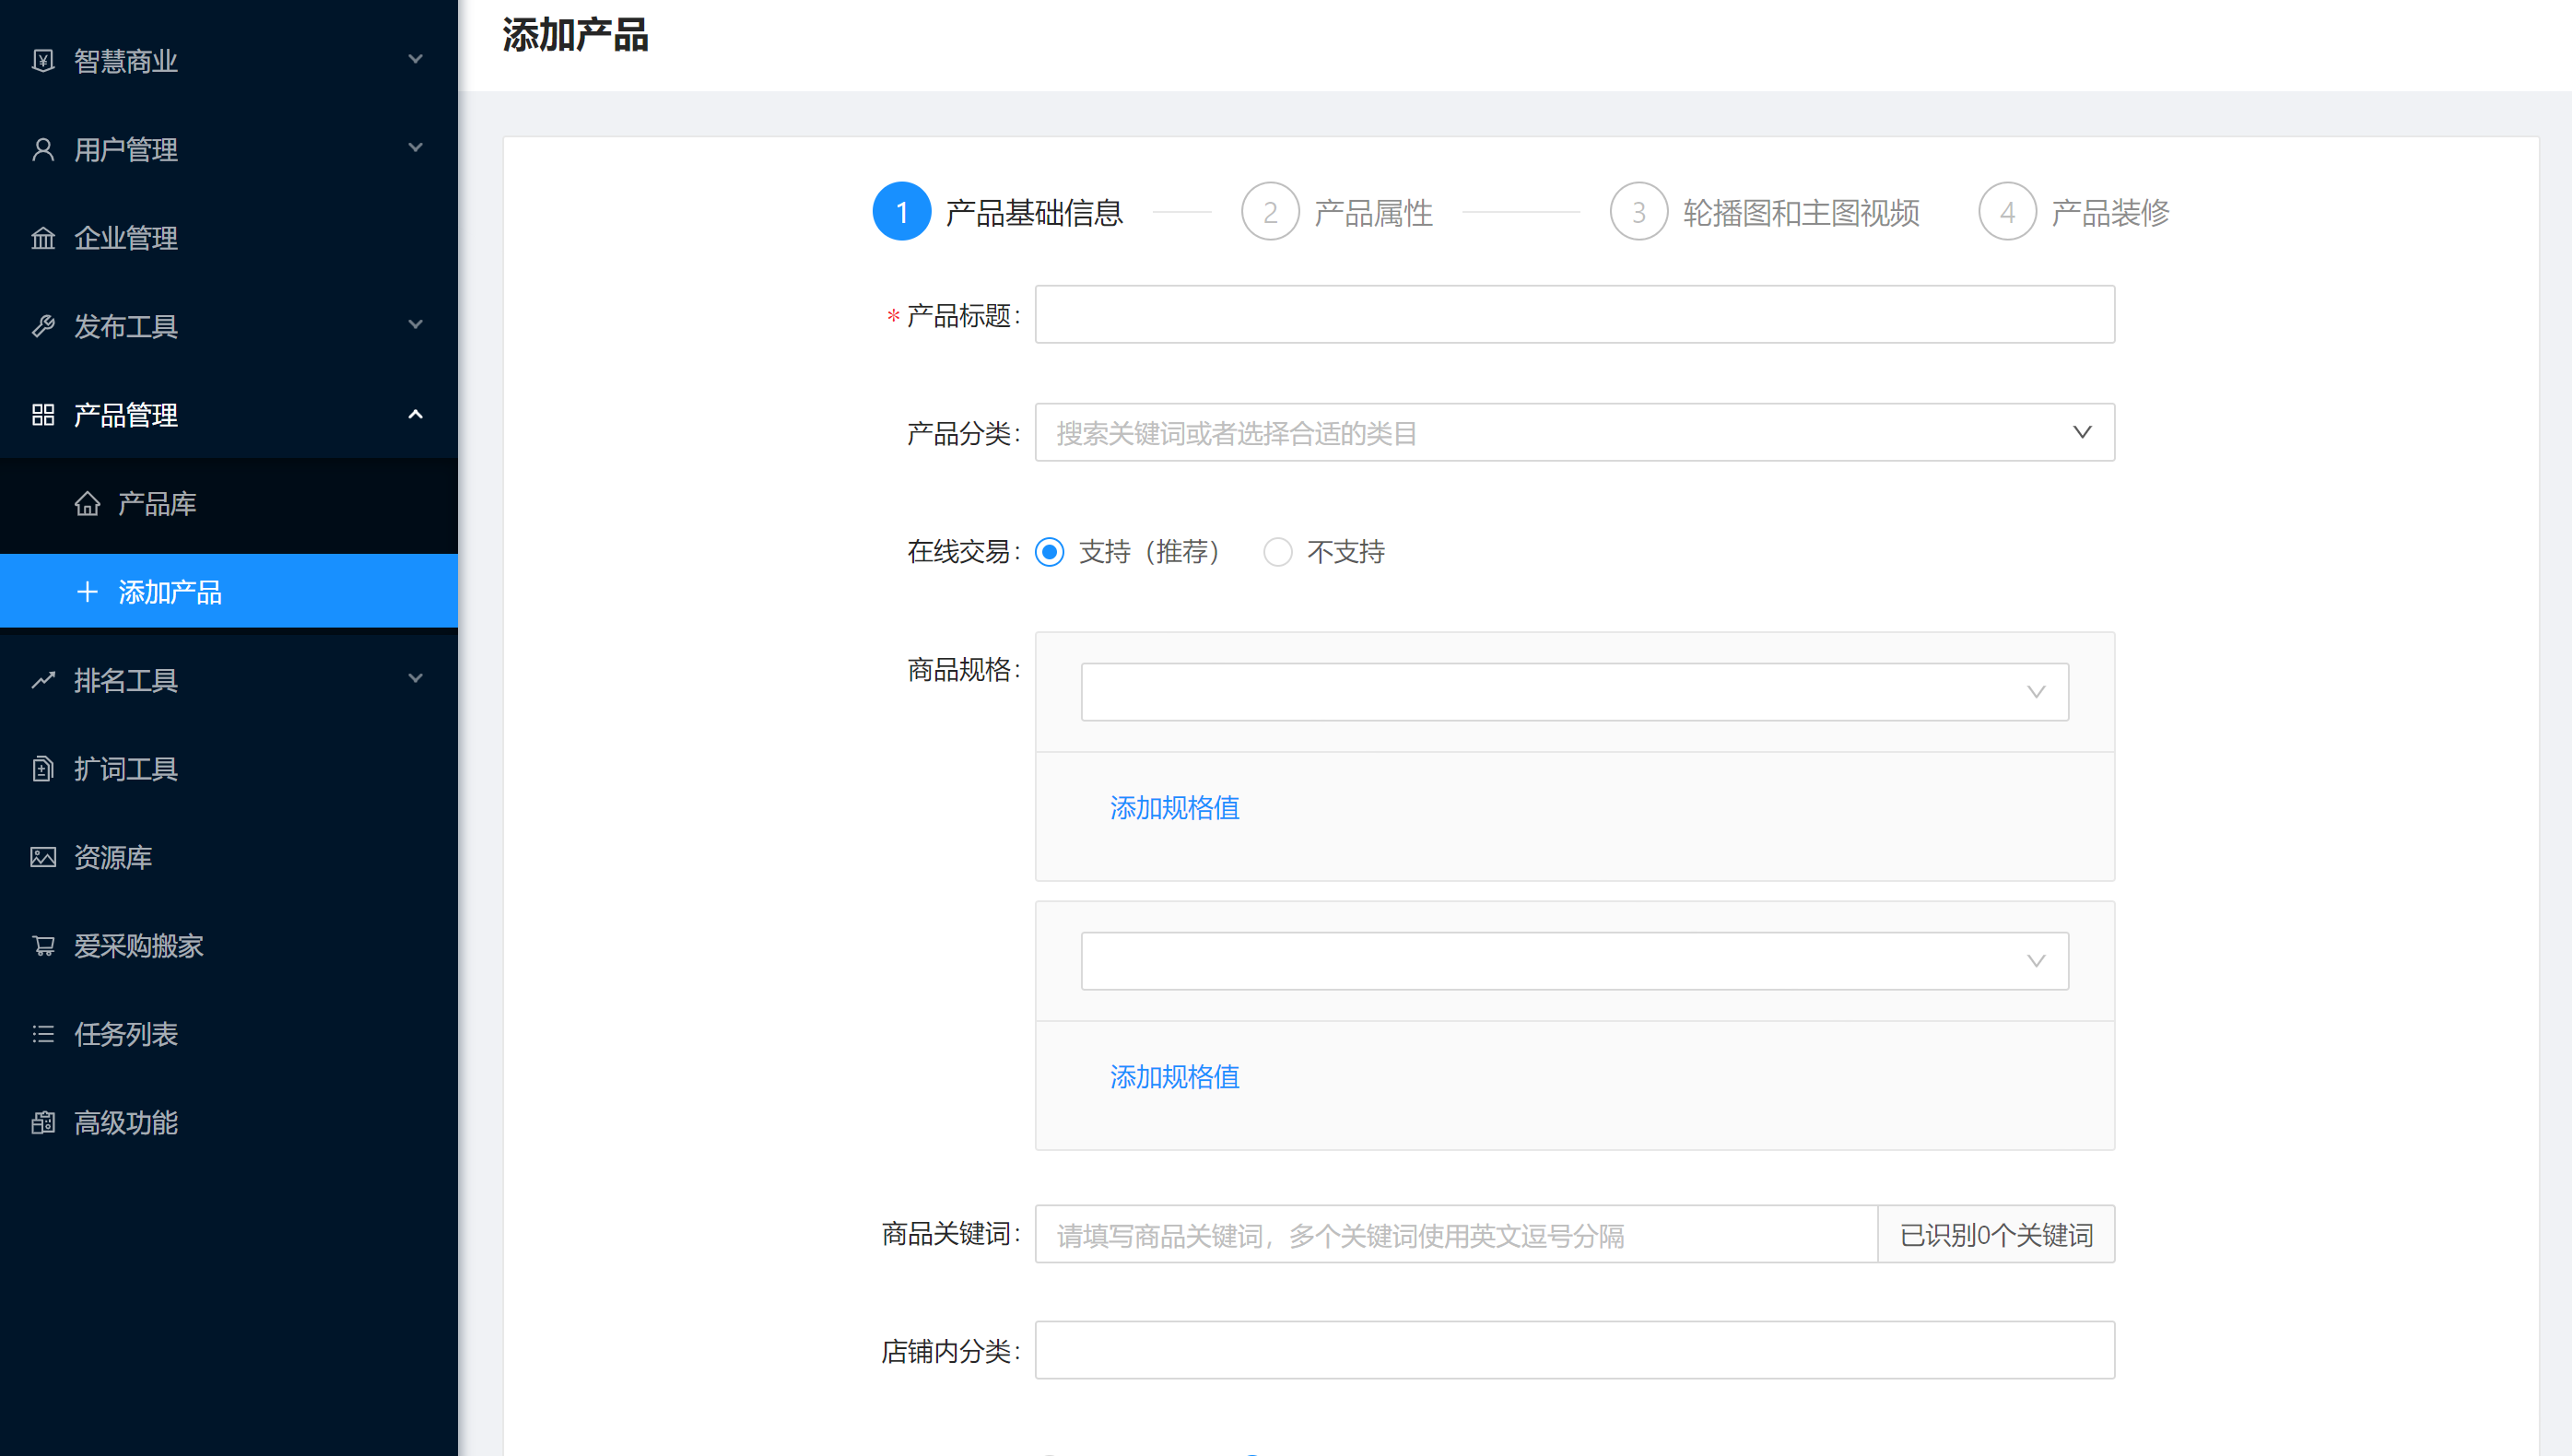Screen dimensions: 2572x1456
Task: Collapse the 产品管理 menu chevron
Action: pos(416,414)
